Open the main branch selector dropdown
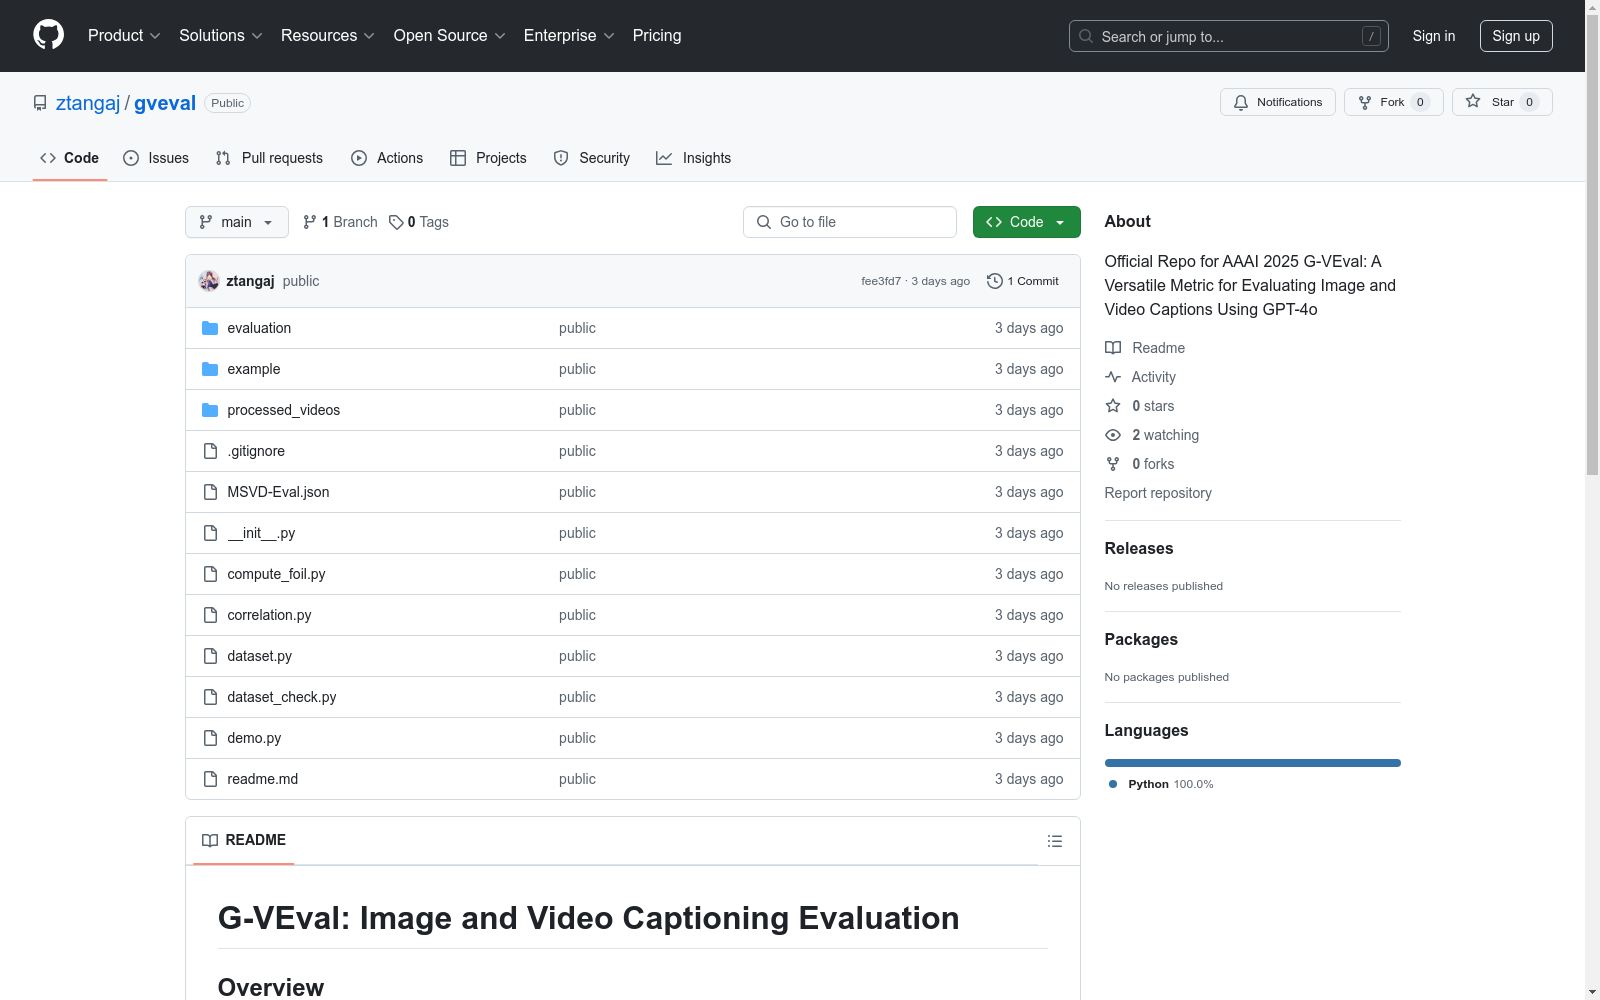Viewport: 1600px width, 1000px height. (x=237, y=222)
